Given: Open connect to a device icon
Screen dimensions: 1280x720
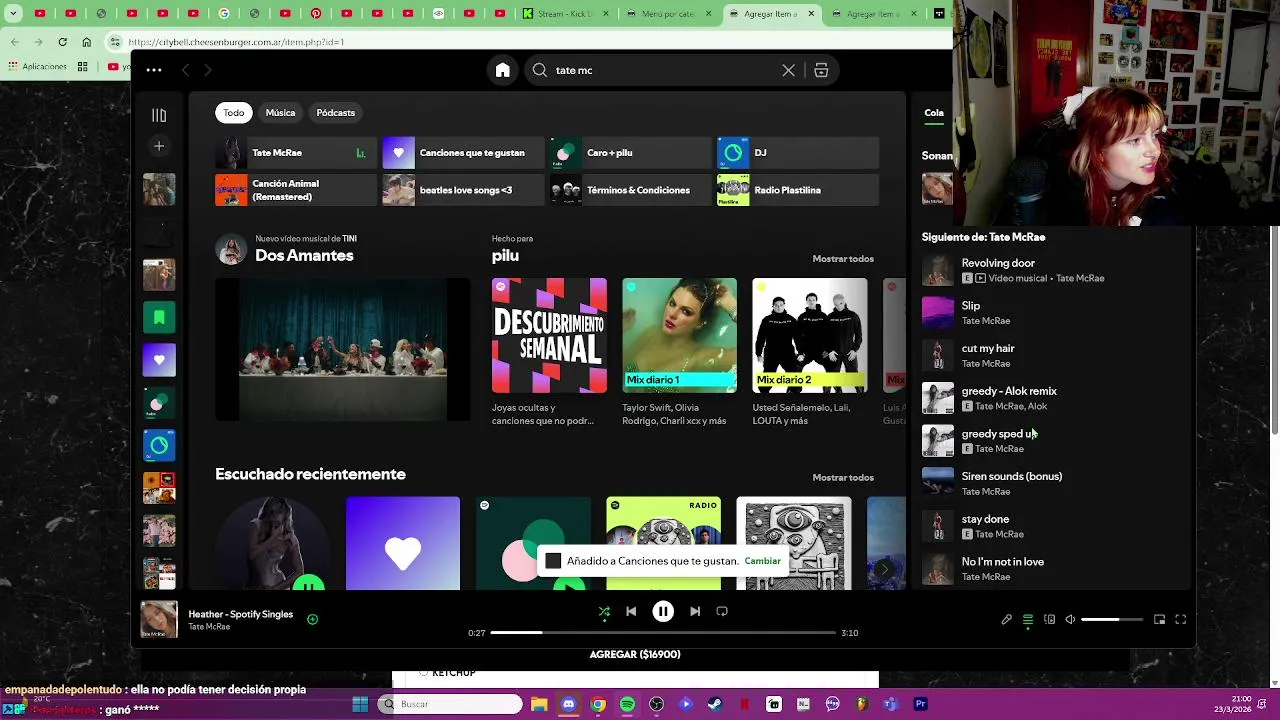Looking at the screenshot, I should (1049, 620).
